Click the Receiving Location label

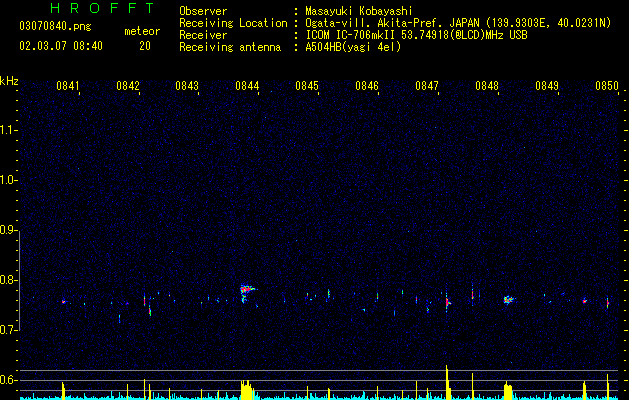point(233,23)
